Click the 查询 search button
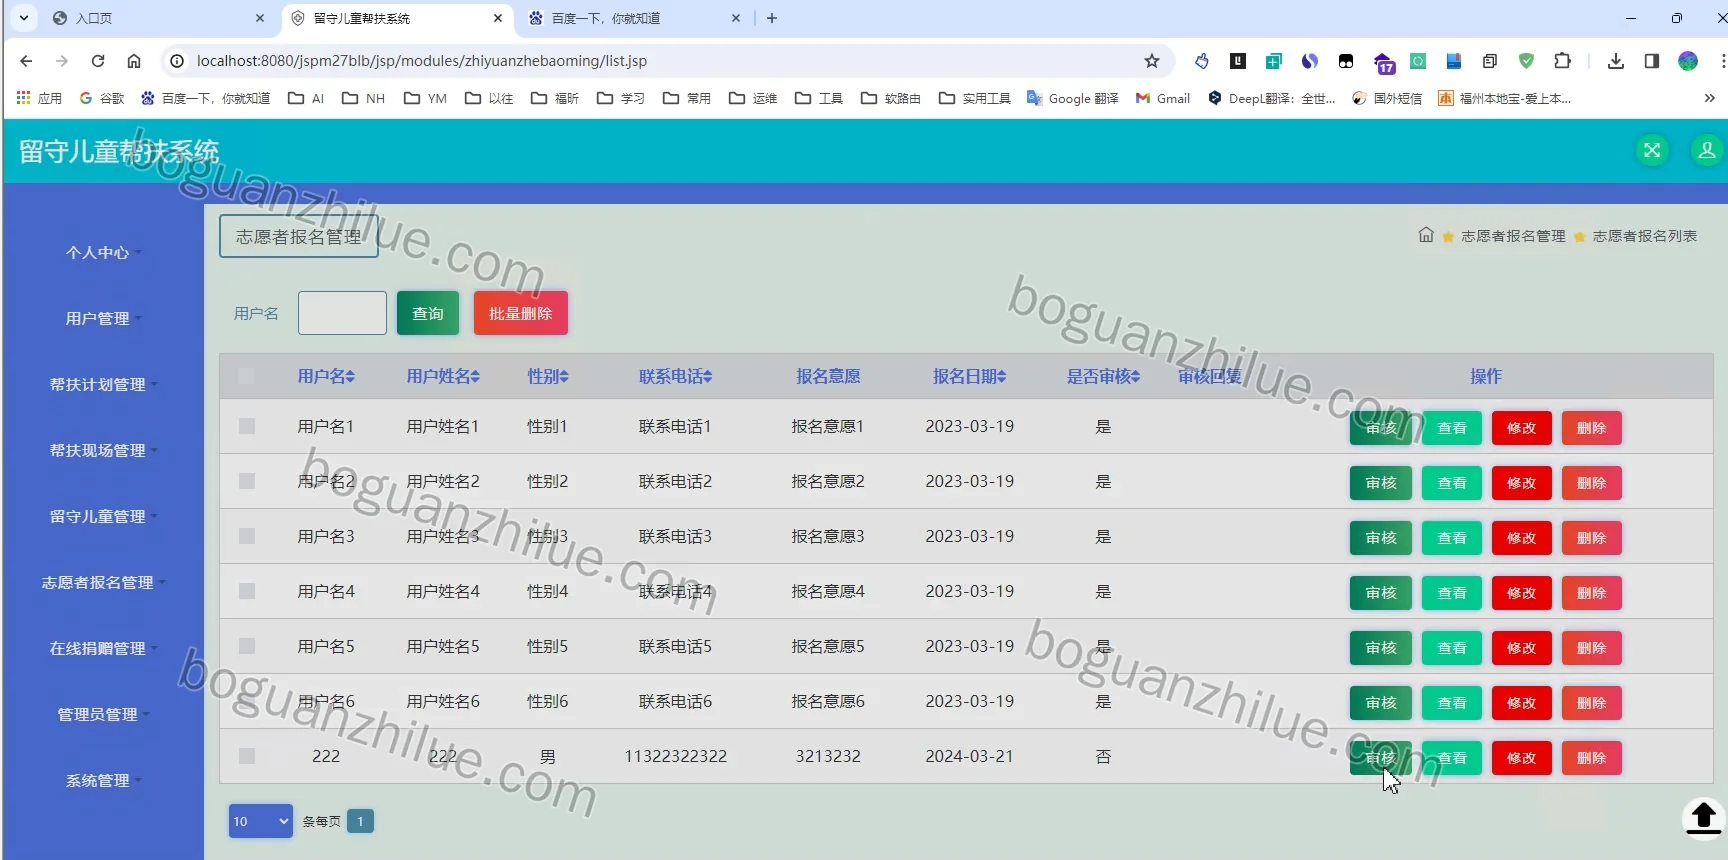 428,313
